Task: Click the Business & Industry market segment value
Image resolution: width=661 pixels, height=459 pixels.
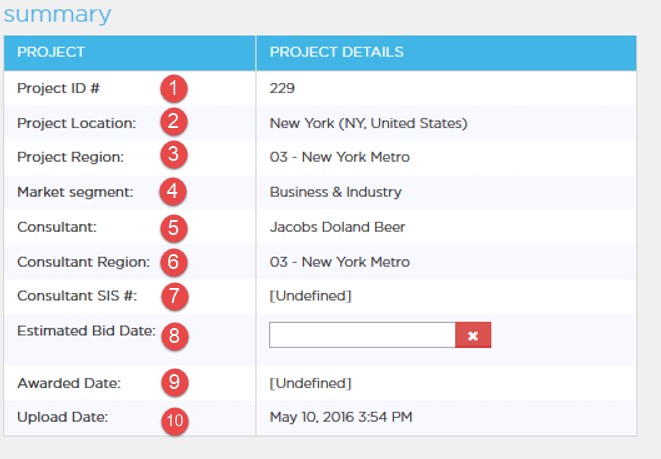Action: 336,192
